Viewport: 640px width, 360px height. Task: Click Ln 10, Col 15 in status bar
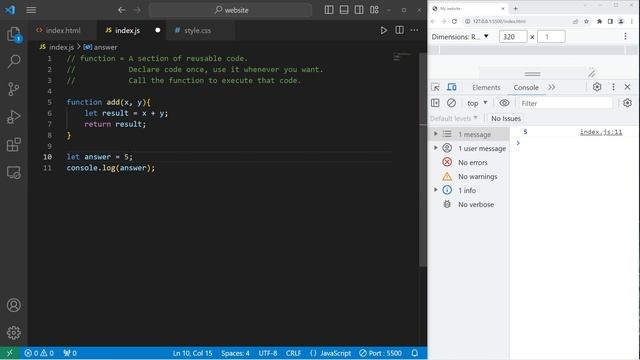pos(192,353)
